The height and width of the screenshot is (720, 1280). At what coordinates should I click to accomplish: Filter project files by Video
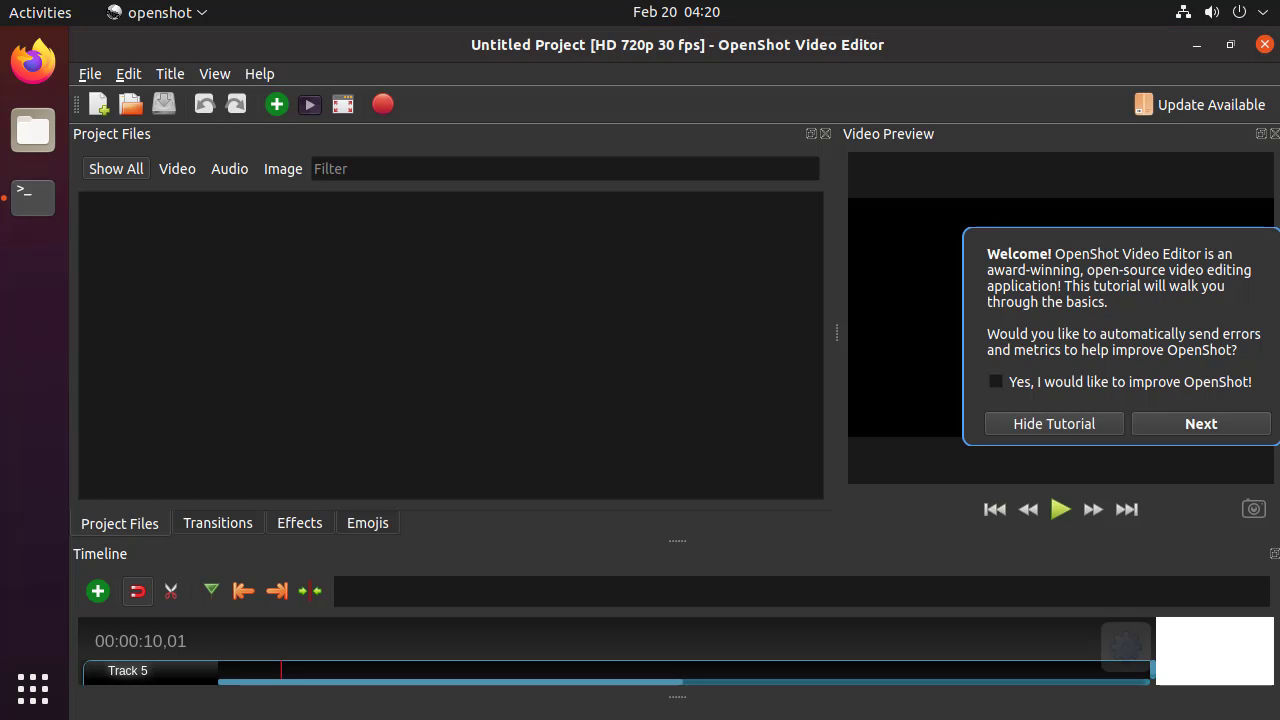(177, 169)
